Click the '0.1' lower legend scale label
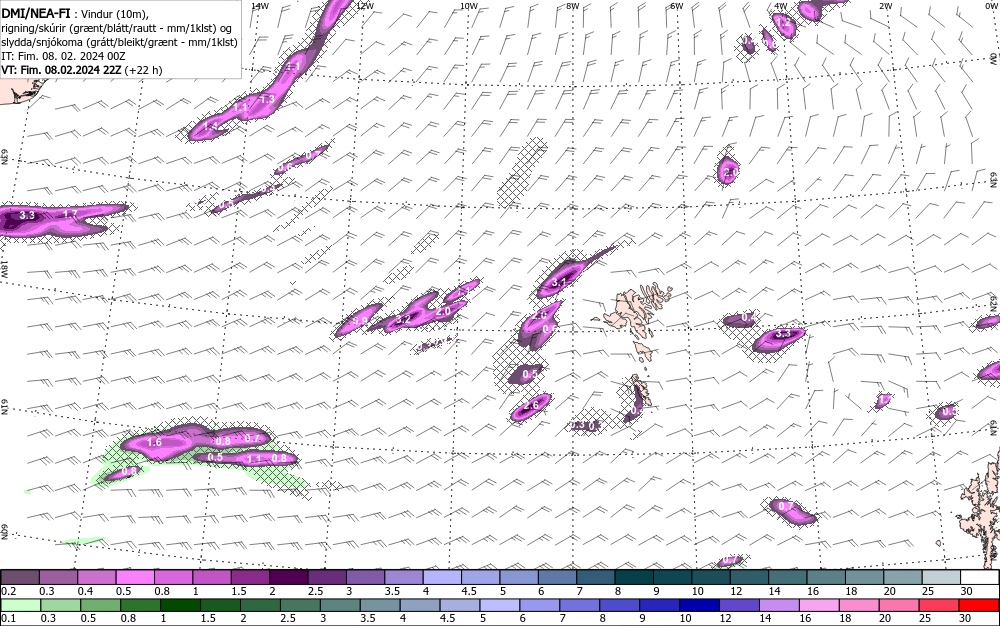The height and width of the screenshot is (626, 1000). 8,618
